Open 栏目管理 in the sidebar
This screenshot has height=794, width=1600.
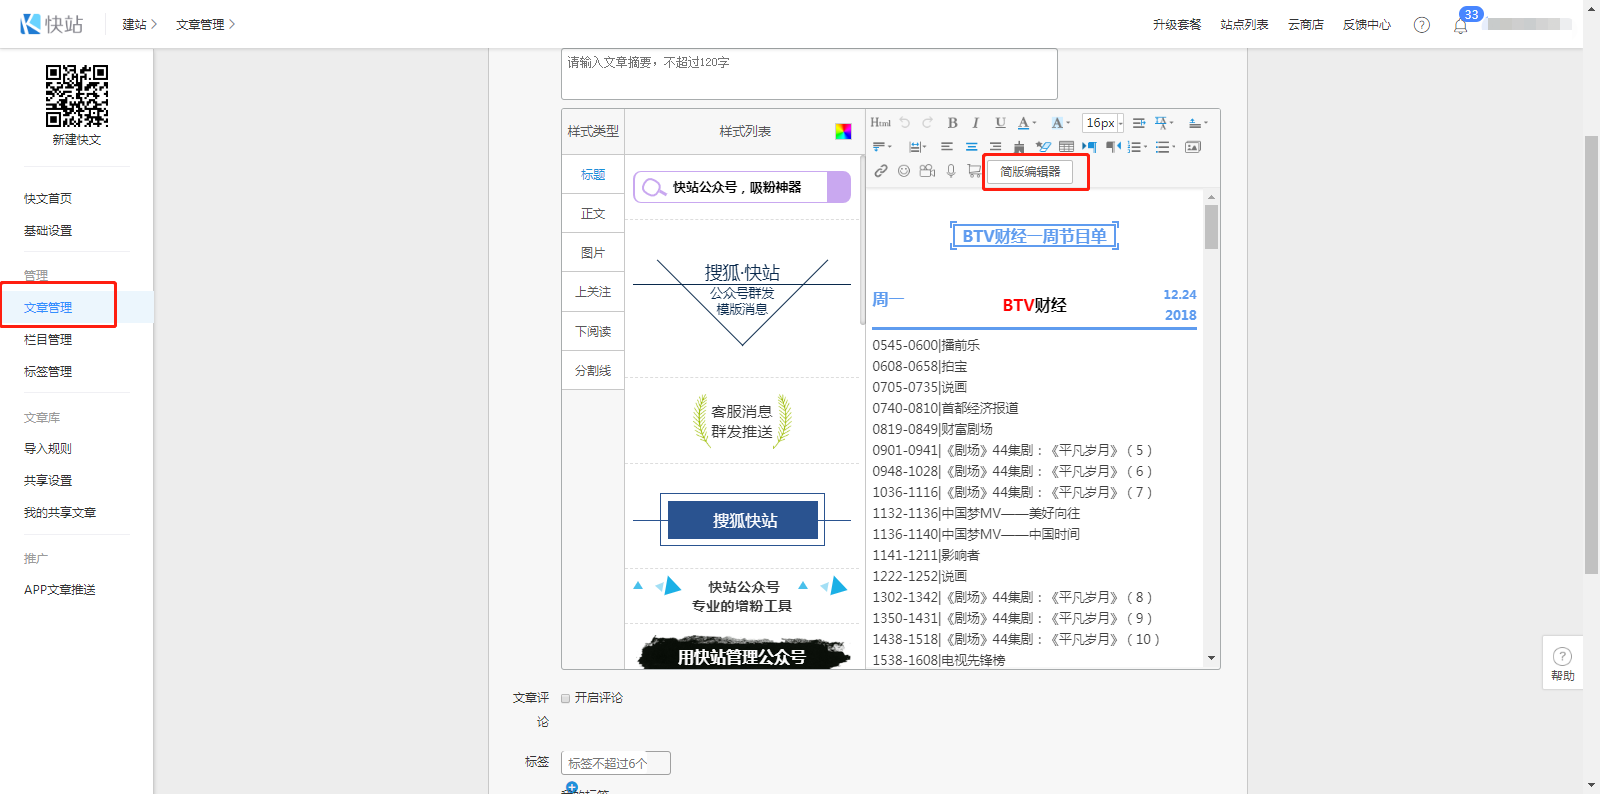48,340
